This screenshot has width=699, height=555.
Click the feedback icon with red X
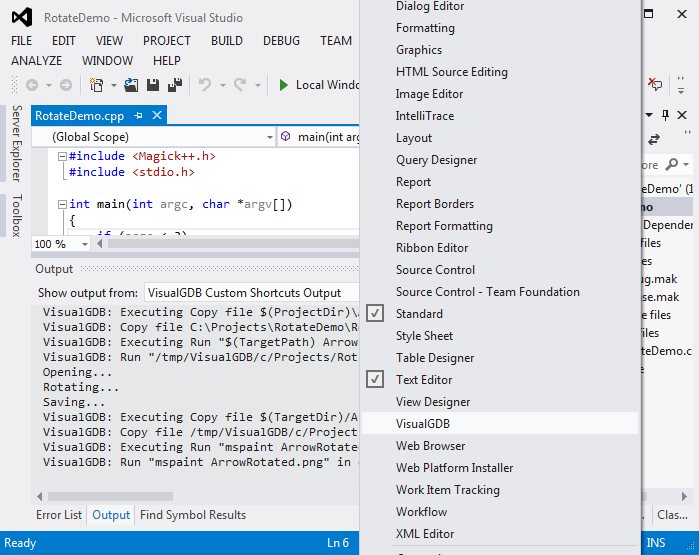655,84
